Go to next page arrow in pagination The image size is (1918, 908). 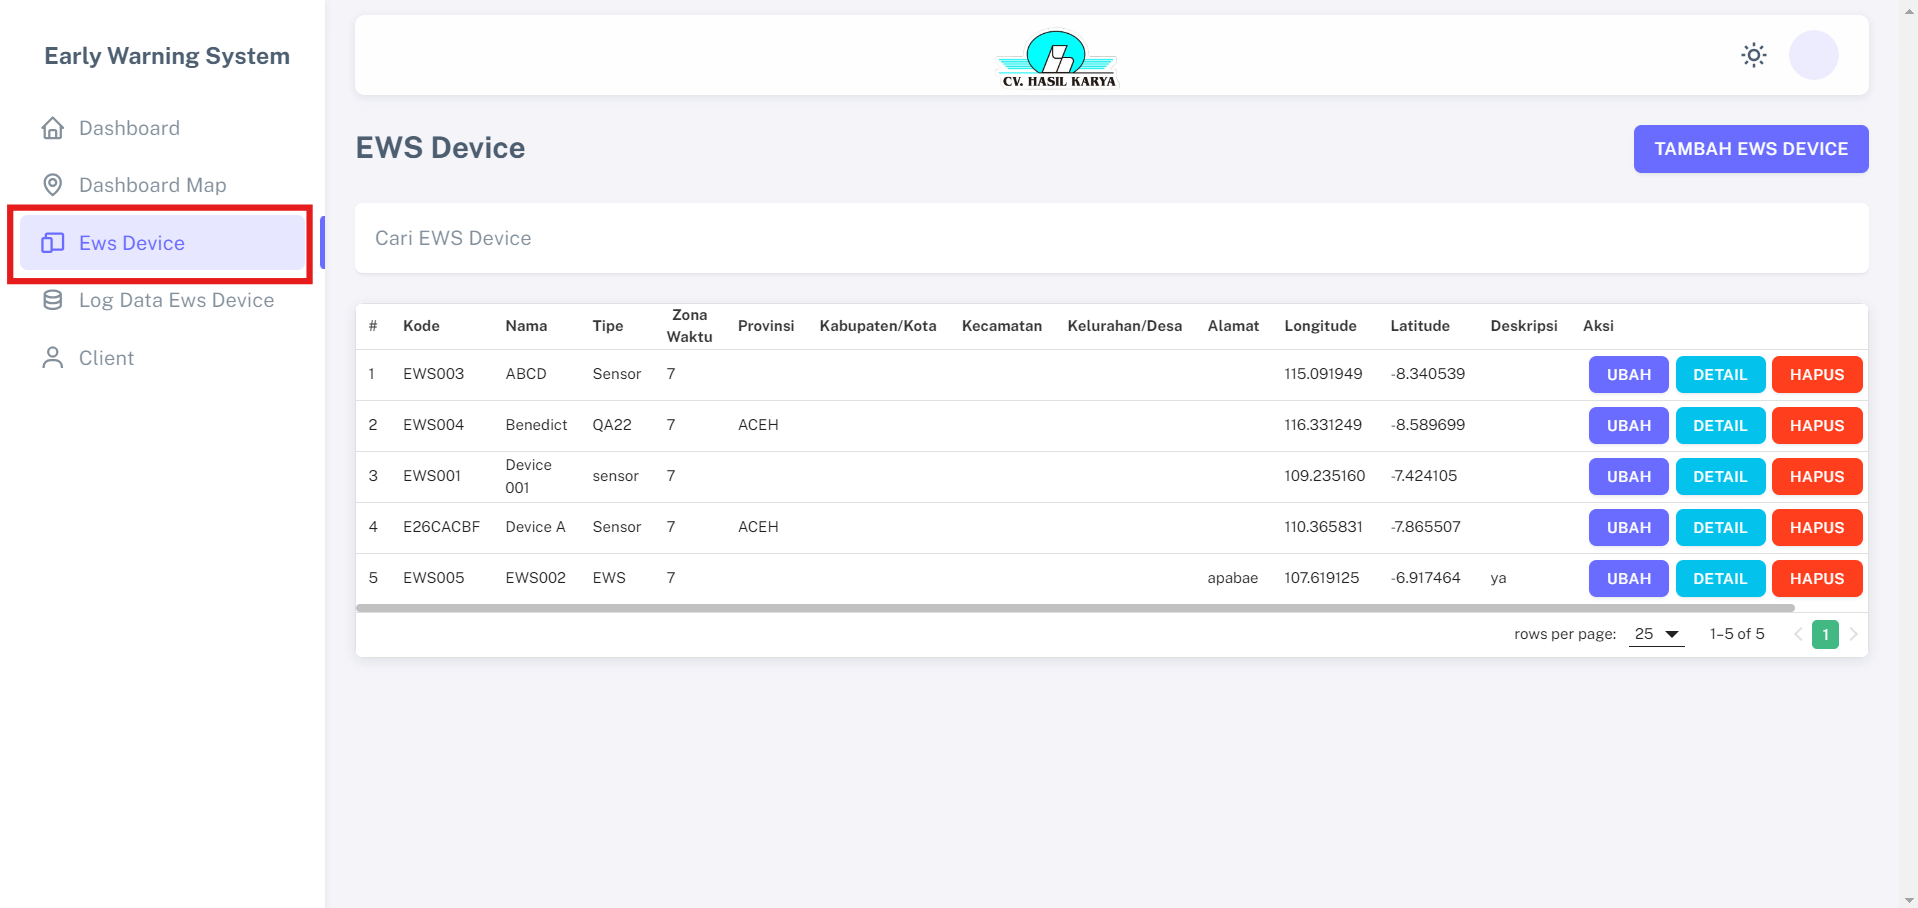point(1853,634)
